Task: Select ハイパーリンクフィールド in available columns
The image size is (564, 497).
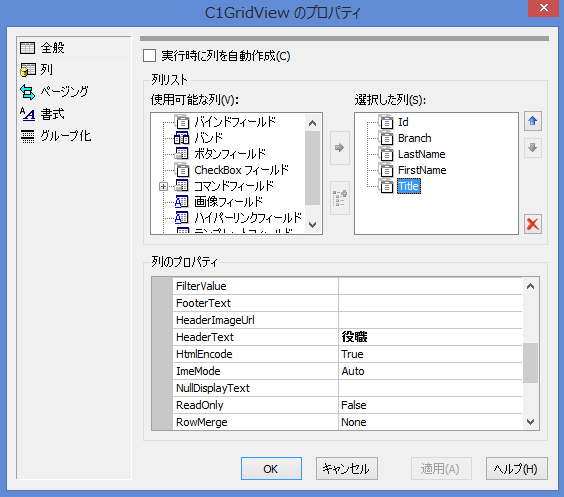Action: pos(248,218)
